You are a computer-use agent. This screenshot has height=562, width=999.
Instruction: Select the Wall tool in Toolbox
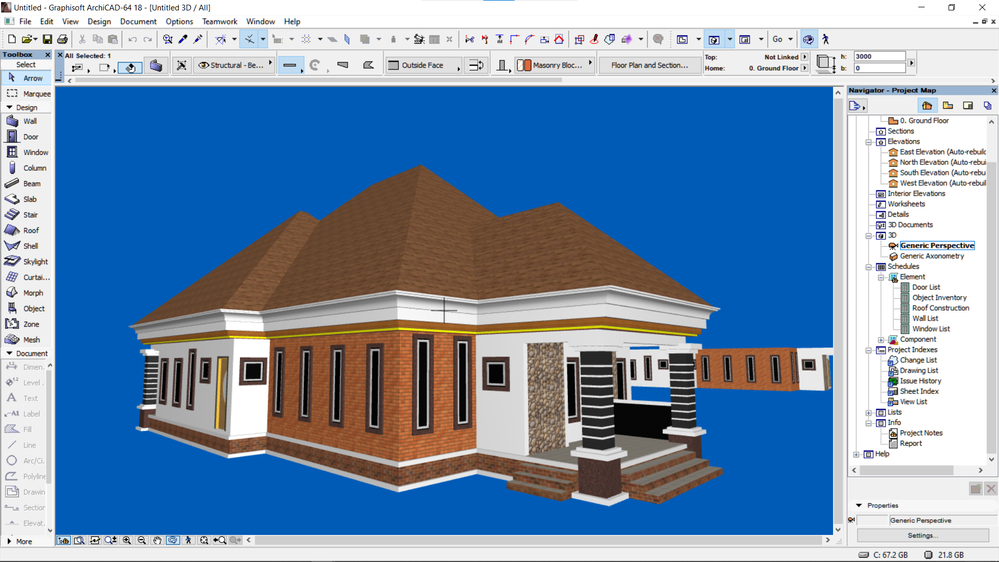25,121
